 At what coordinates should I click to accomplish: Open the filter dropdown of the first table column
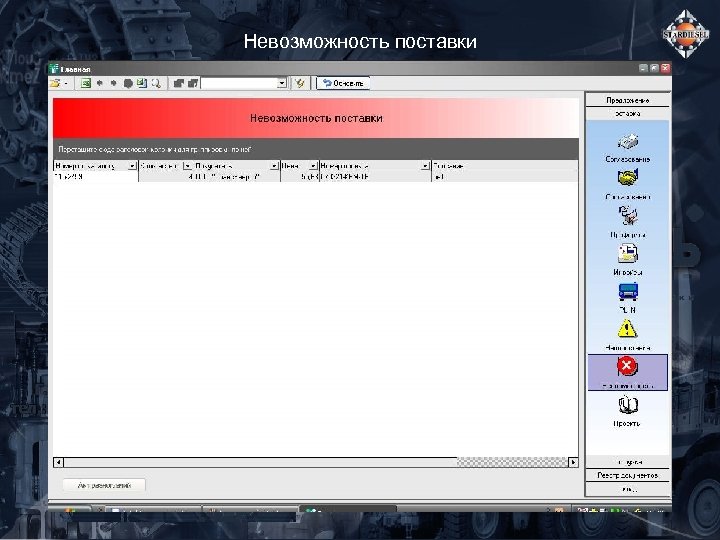132,166
